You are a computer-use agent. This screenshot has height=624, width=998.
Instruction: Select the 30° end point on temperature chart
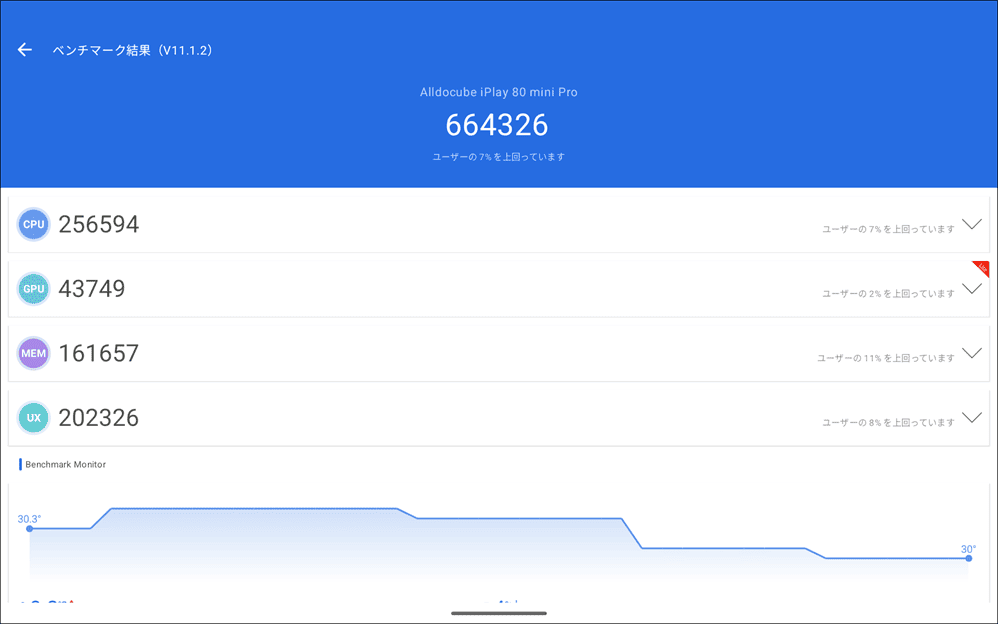click(969, 558)
